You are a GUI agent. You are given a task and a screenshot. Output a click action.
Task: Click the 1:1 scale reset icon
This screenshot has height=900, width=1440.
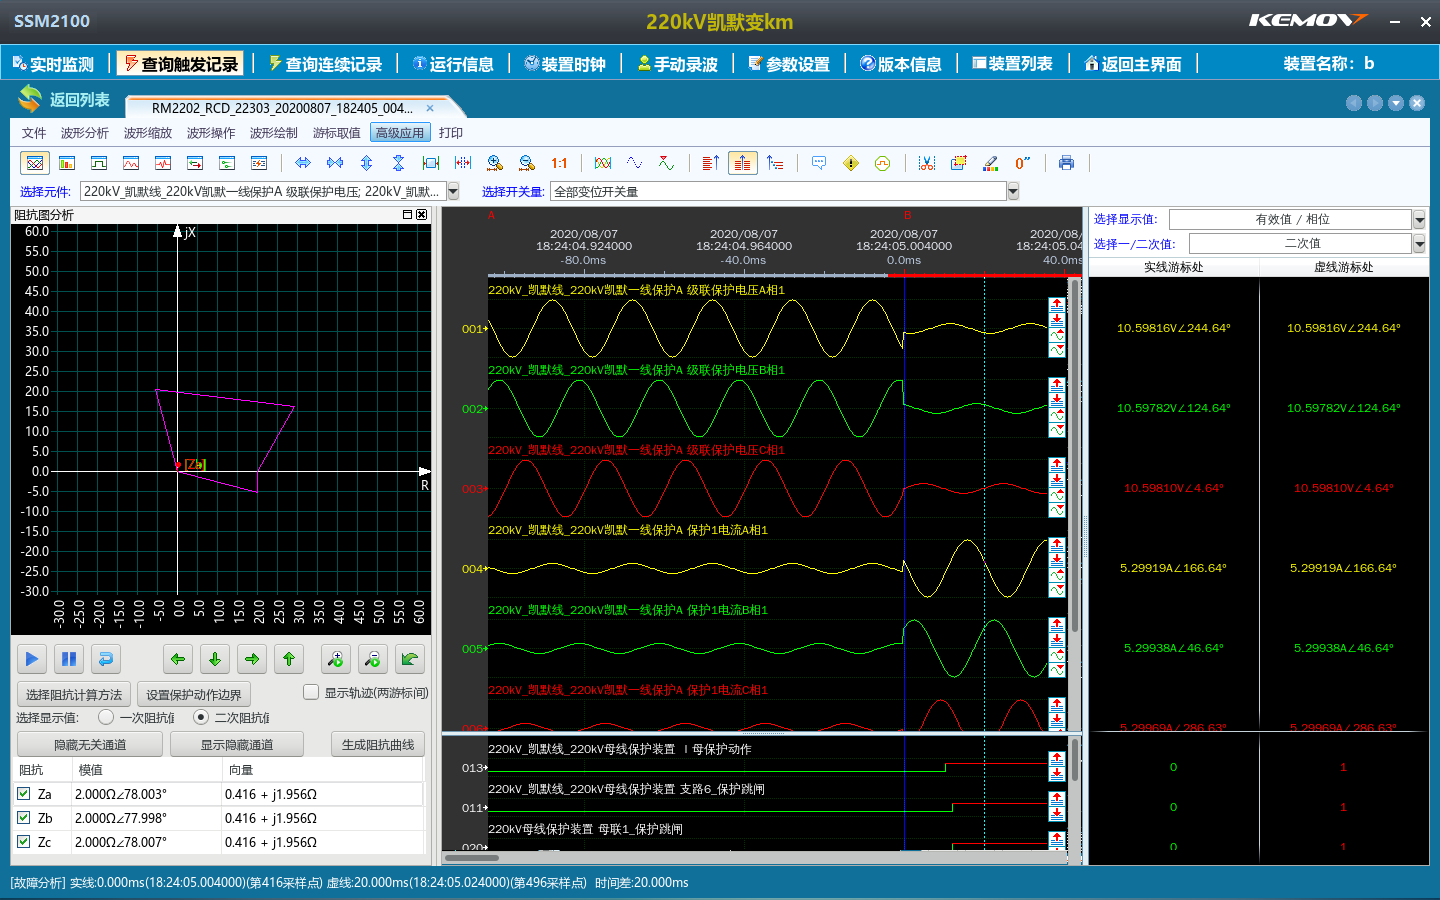559,163
